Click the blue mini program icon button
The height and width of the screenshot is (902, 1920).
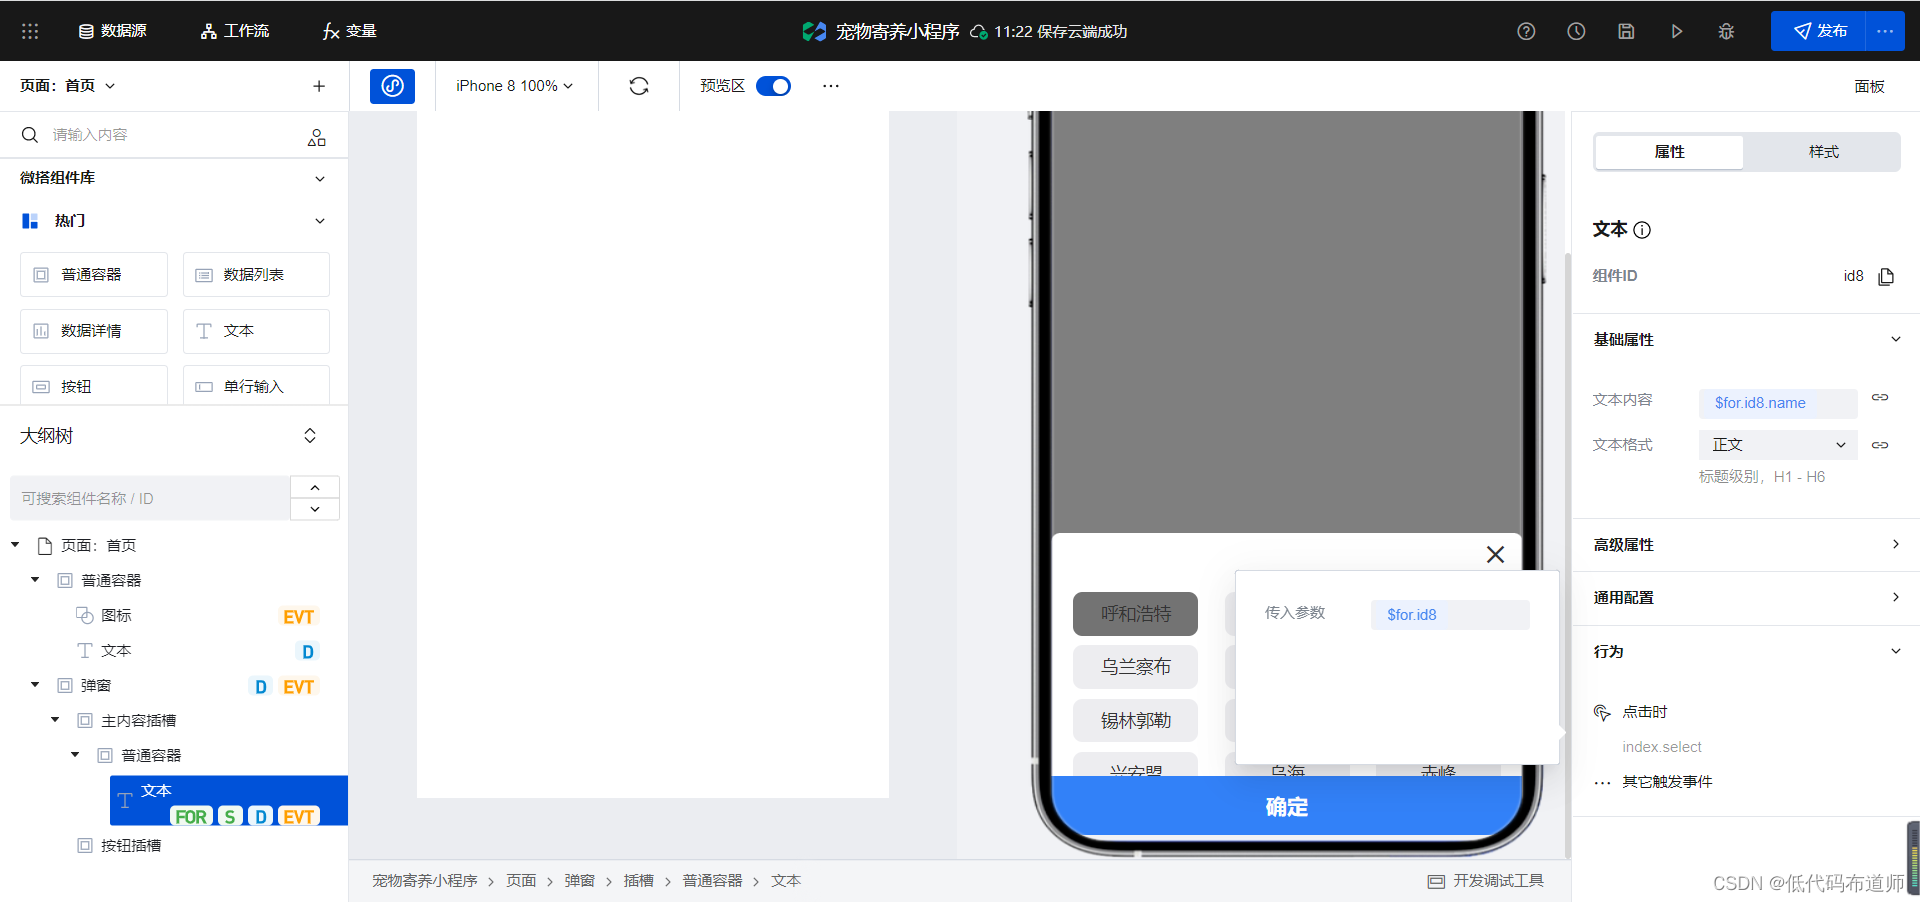[392, 86]
